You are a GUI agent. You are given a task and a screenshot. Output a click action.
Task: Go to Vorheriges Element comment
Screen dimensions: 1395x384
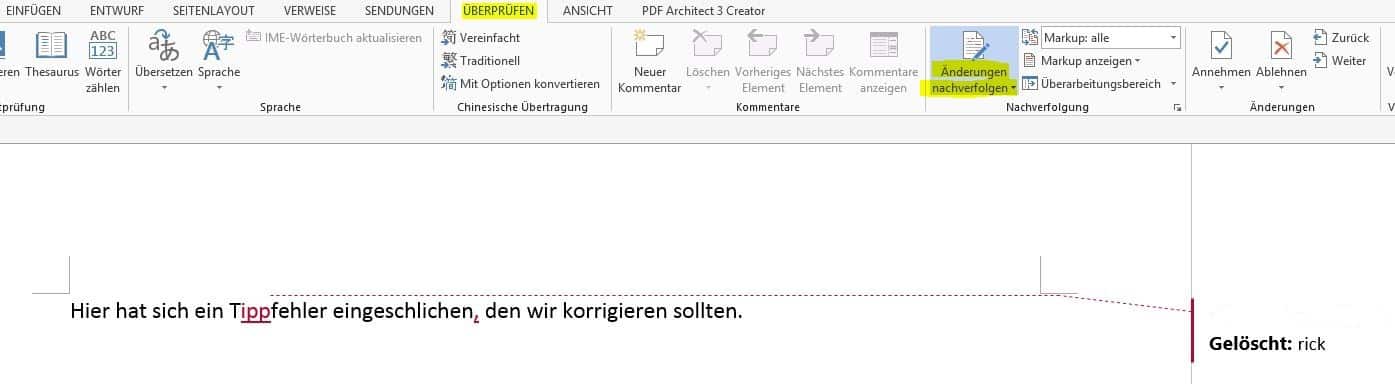(x=763, y=61)
